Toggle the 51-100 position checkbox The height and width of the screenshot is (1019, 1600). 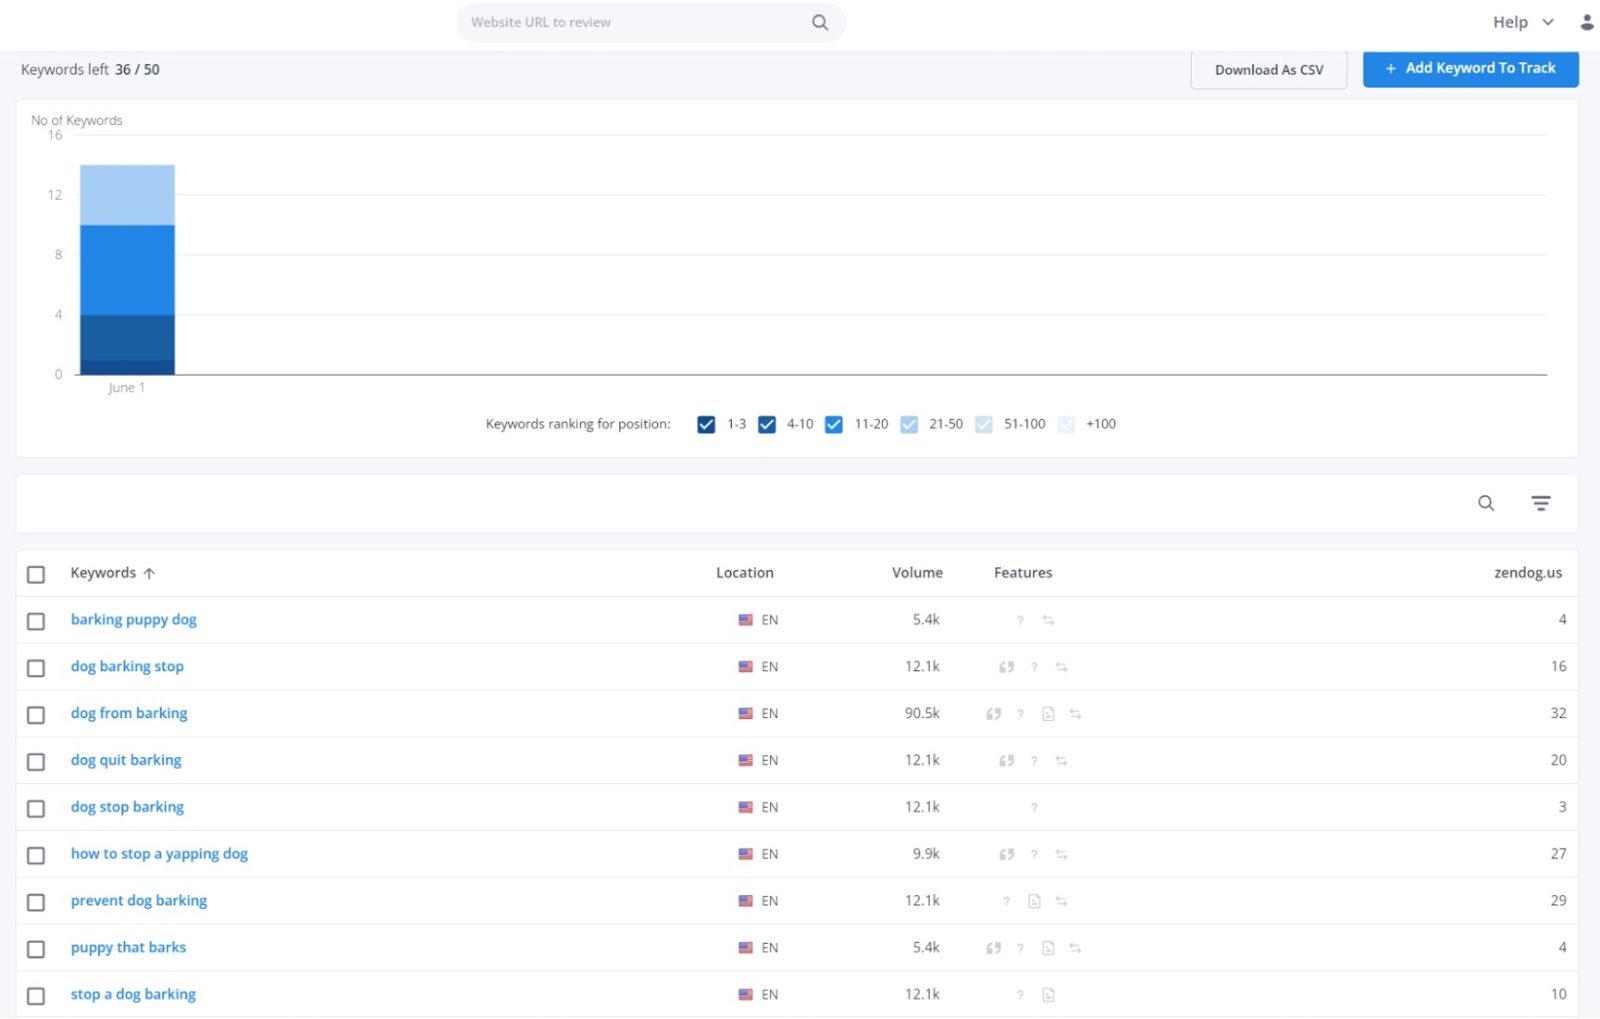[984, 424]
